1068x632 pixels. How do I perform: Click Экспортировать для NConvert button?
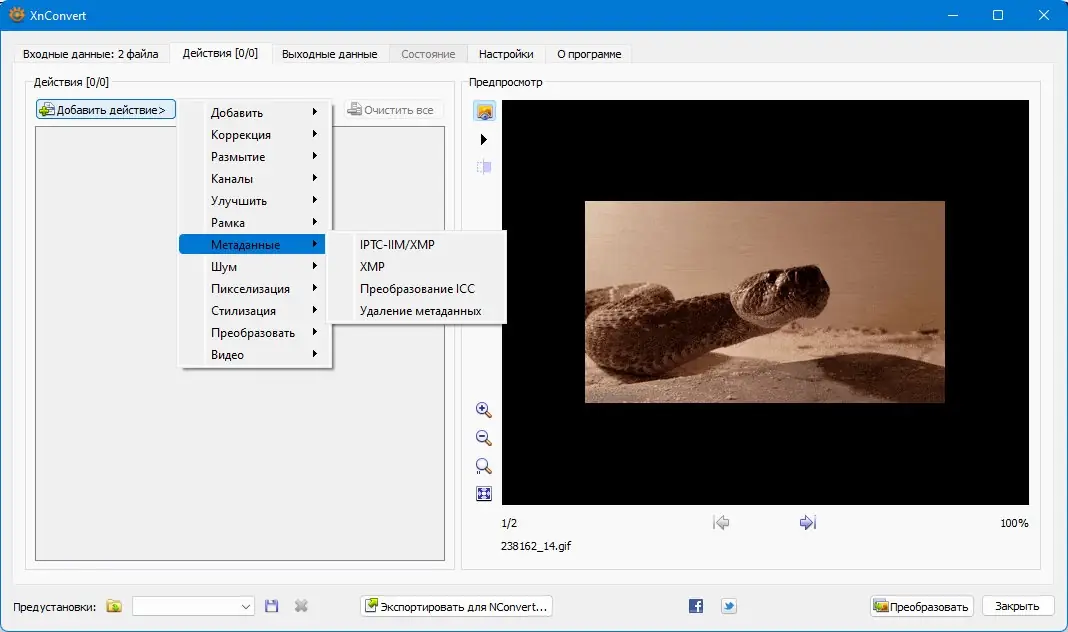click(456, 606)
